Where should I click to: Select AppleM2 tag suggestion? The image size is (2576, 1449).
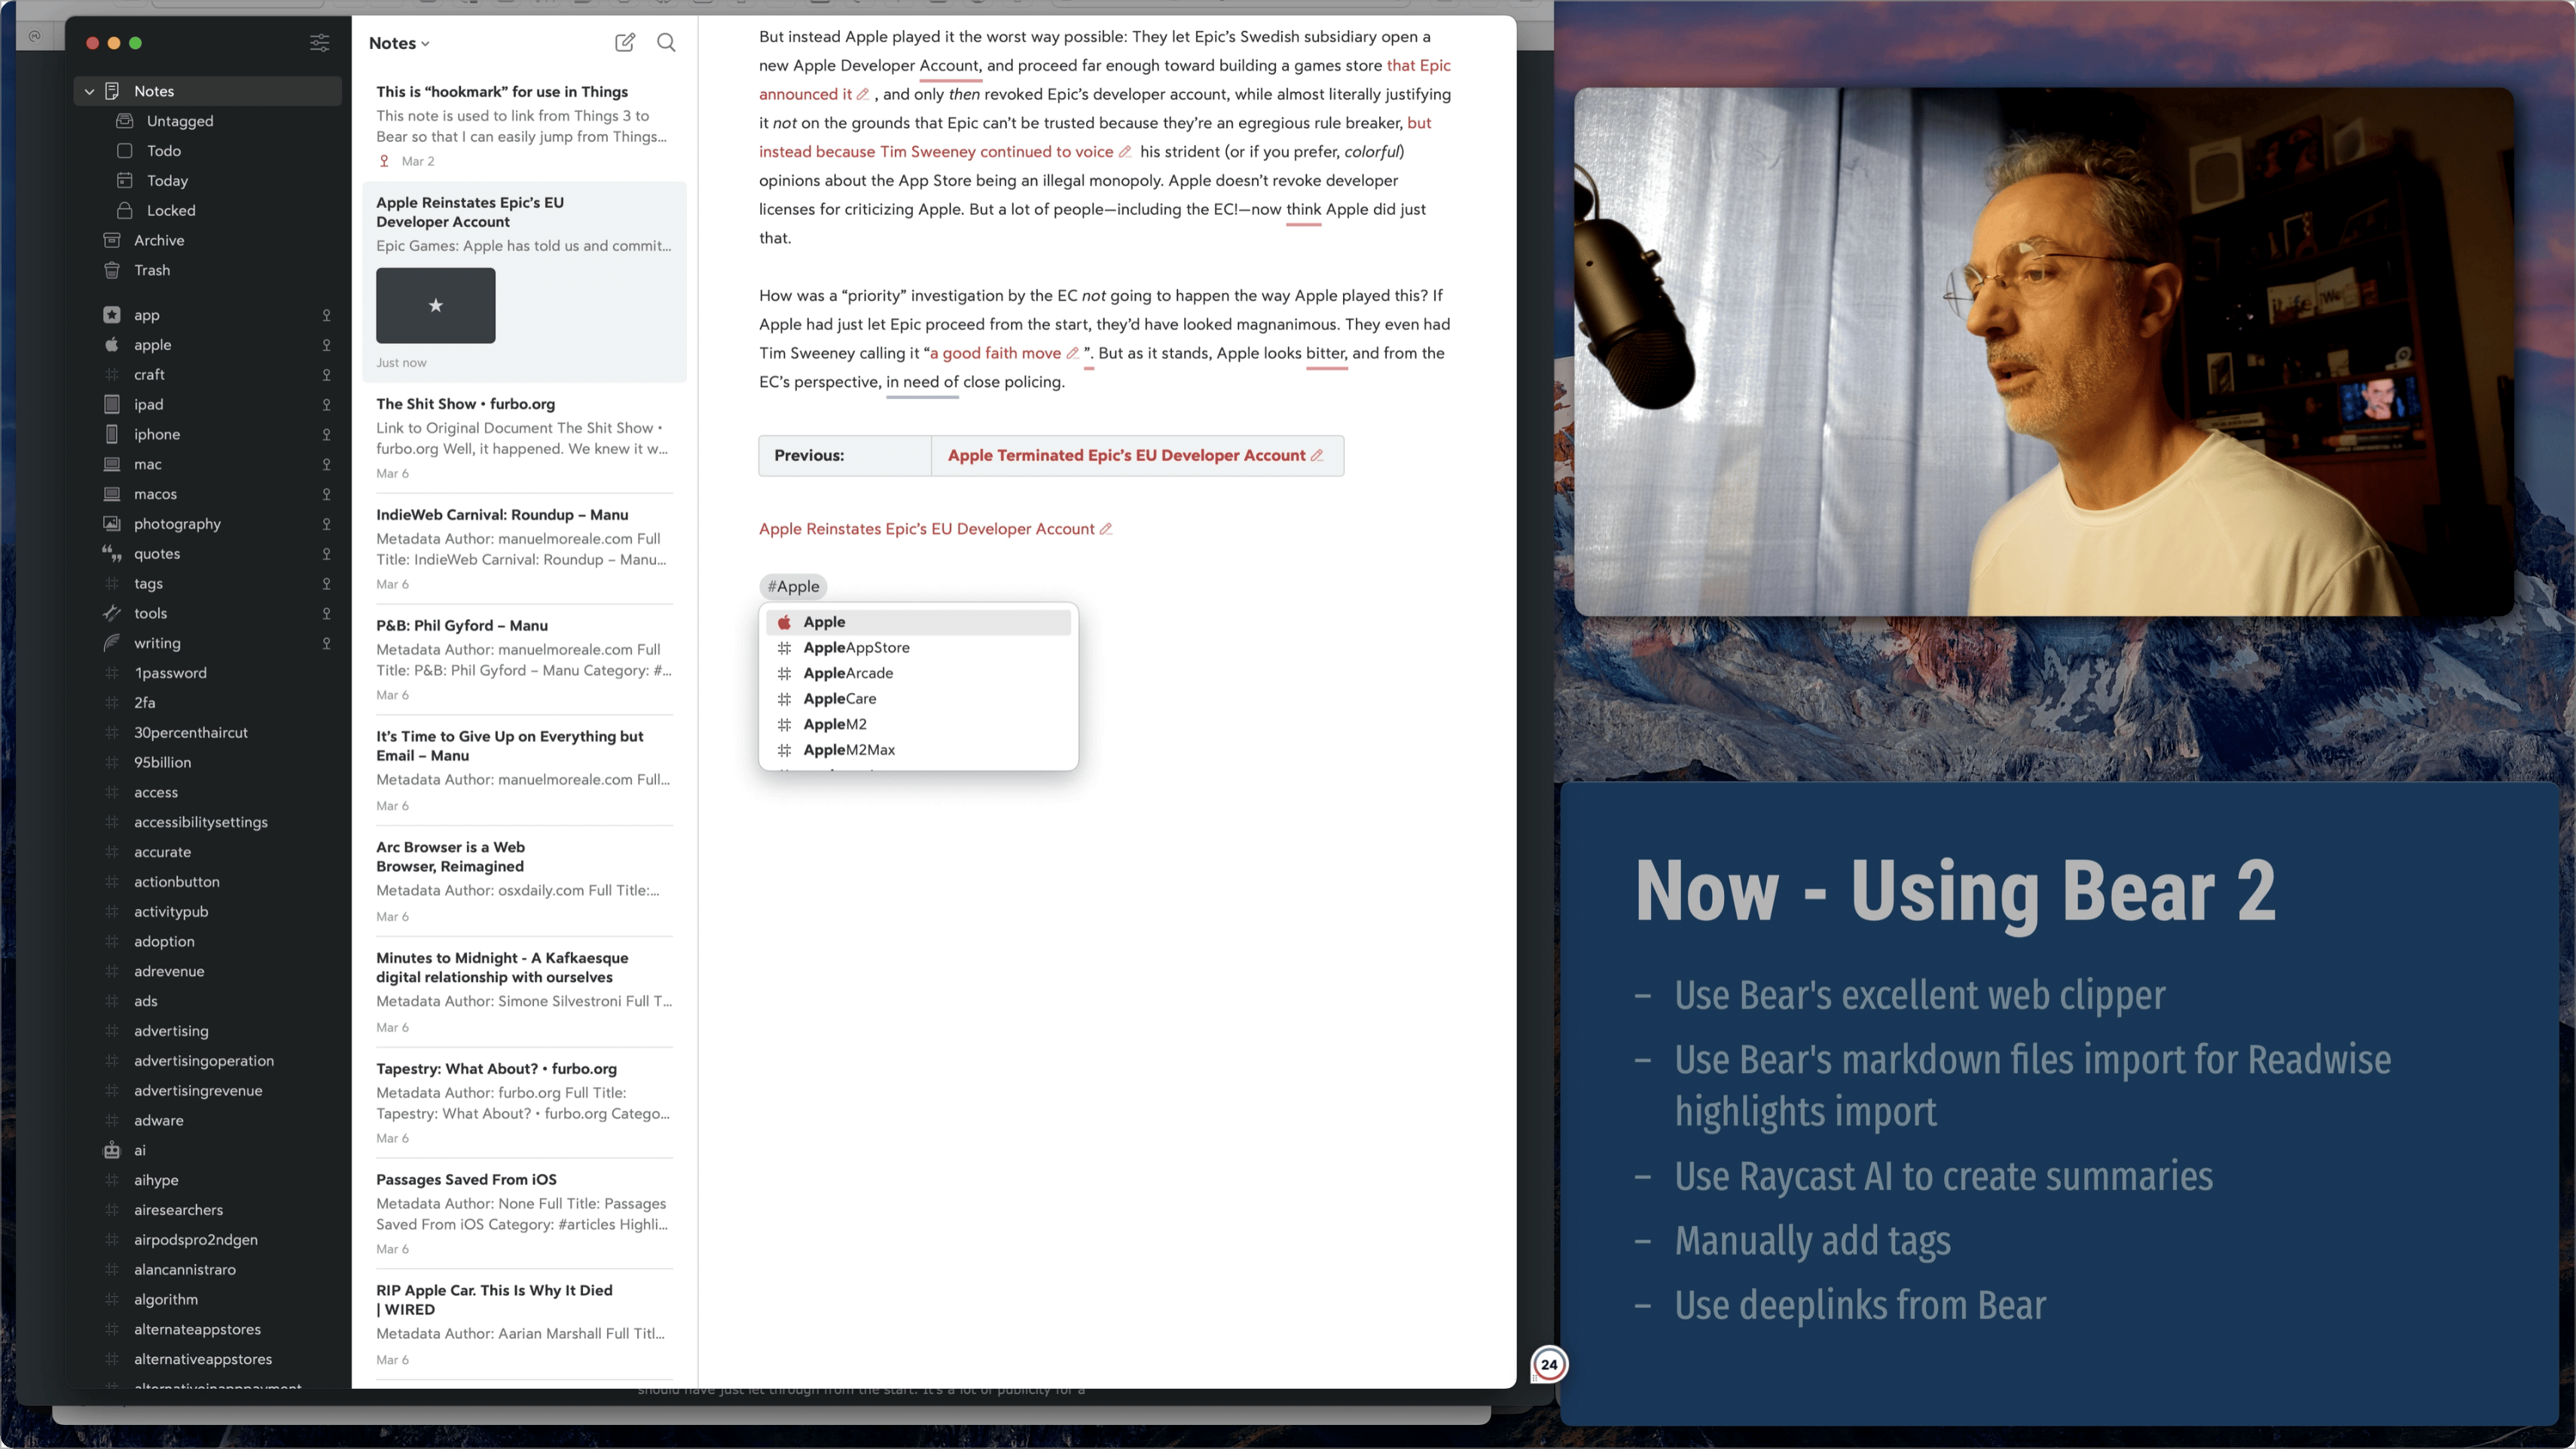tap(918, 724)
